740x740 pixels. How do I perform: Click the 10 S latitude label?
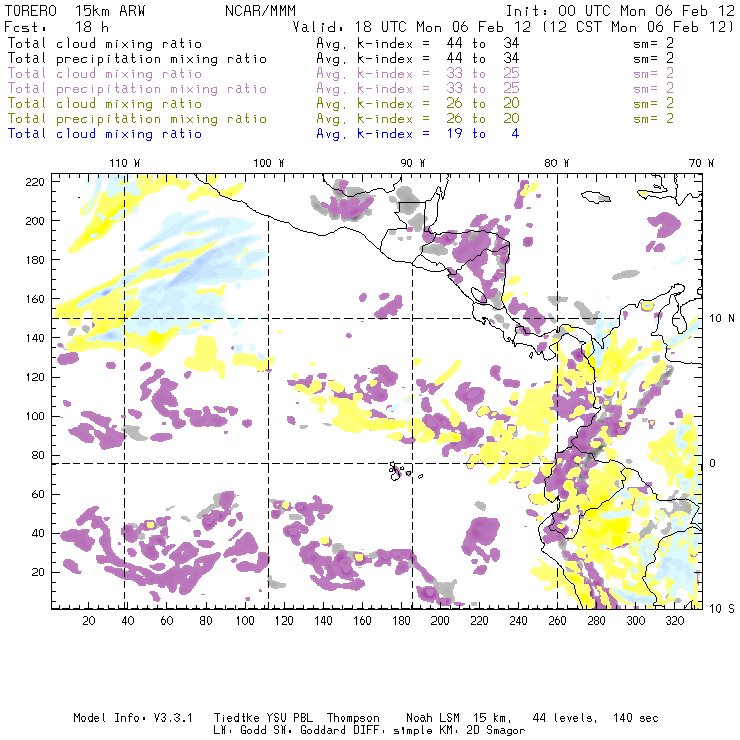(720, 608)
